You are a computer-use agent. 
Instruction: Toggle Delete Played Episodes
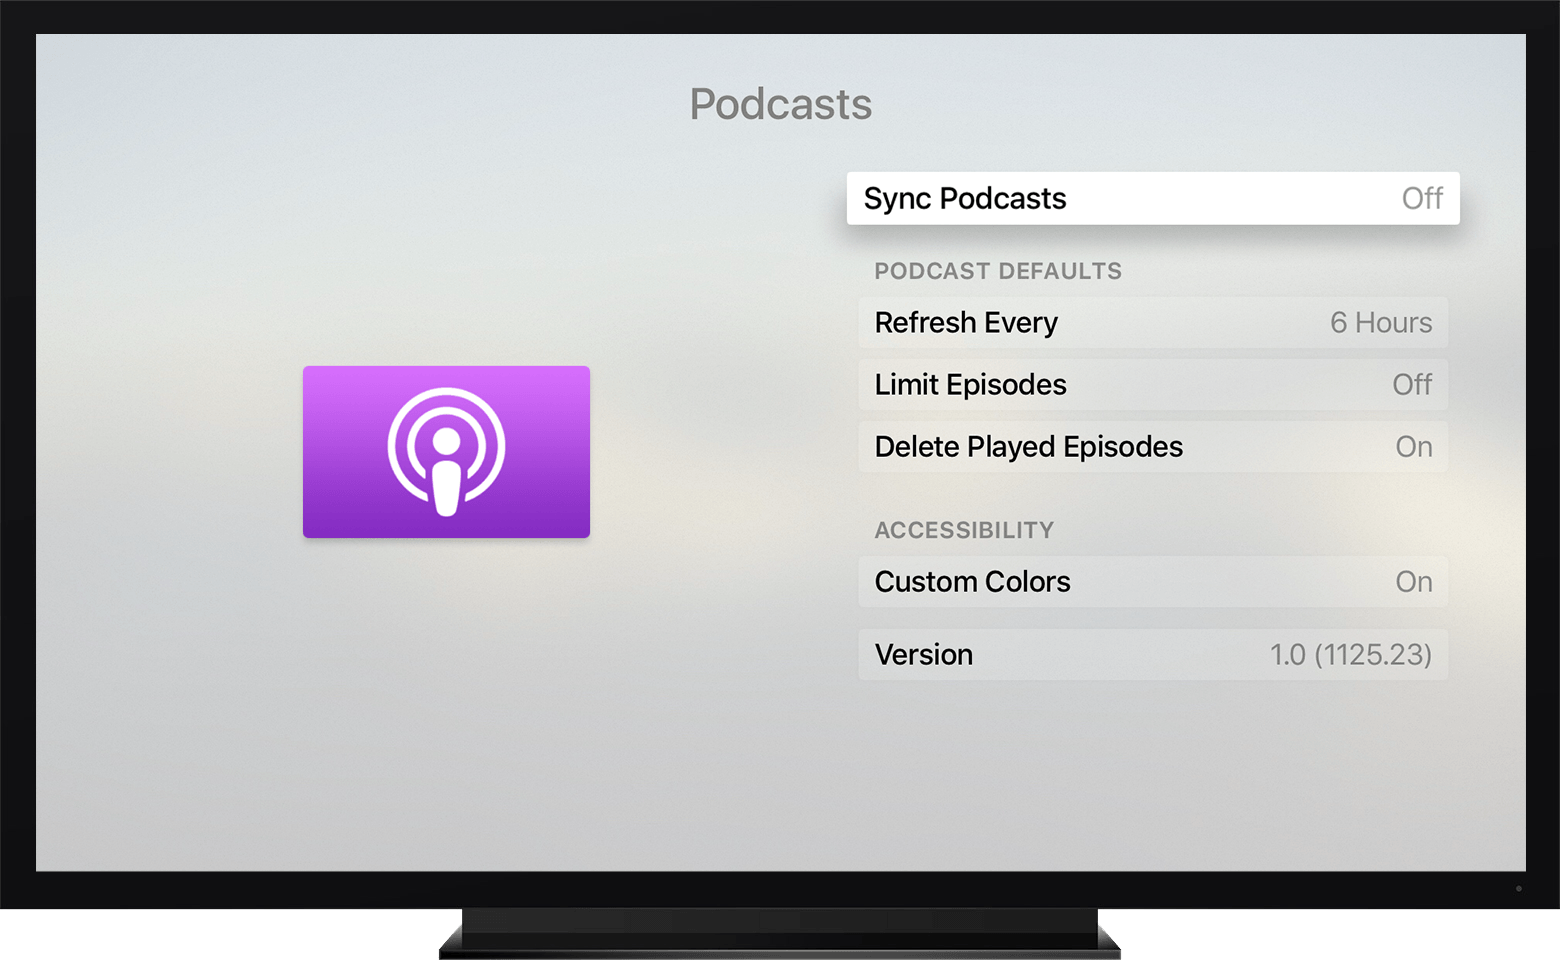tap(1153, 446)
